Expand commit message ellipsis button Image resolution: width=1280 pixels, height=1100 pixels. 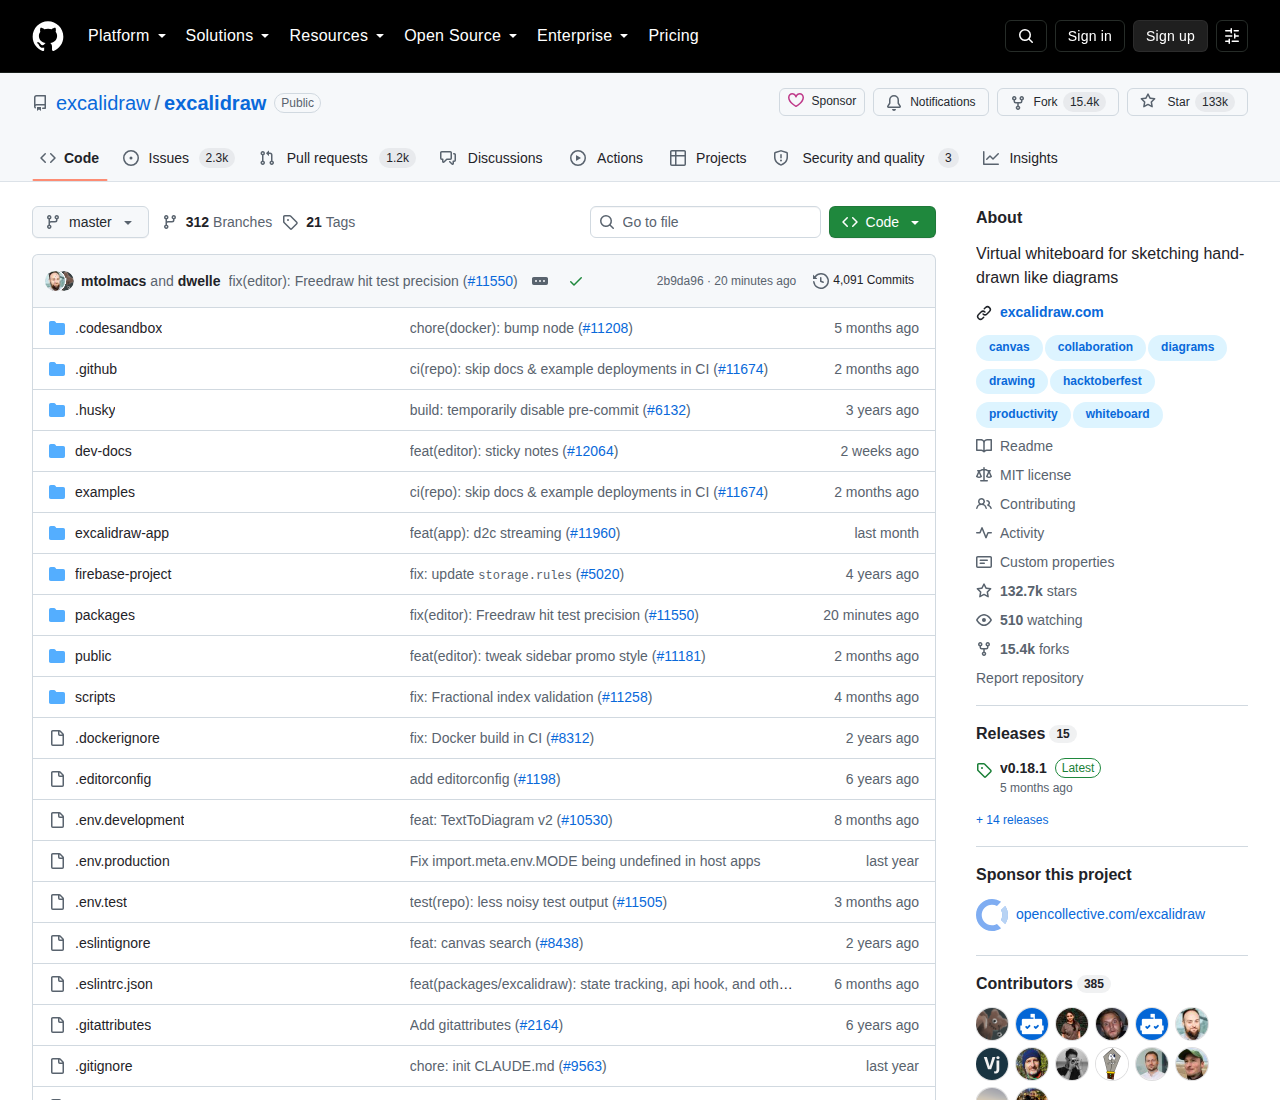click(x=540, y=281)
